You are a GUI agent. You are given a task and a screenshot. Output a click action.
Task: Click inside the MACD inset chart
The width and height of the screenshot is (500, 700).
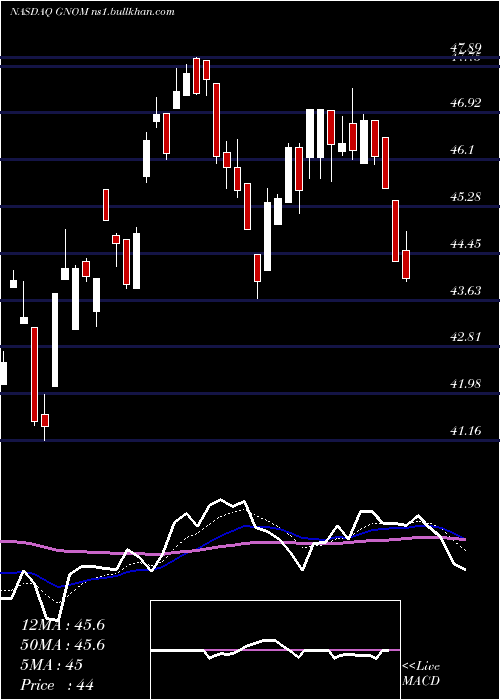275,650
